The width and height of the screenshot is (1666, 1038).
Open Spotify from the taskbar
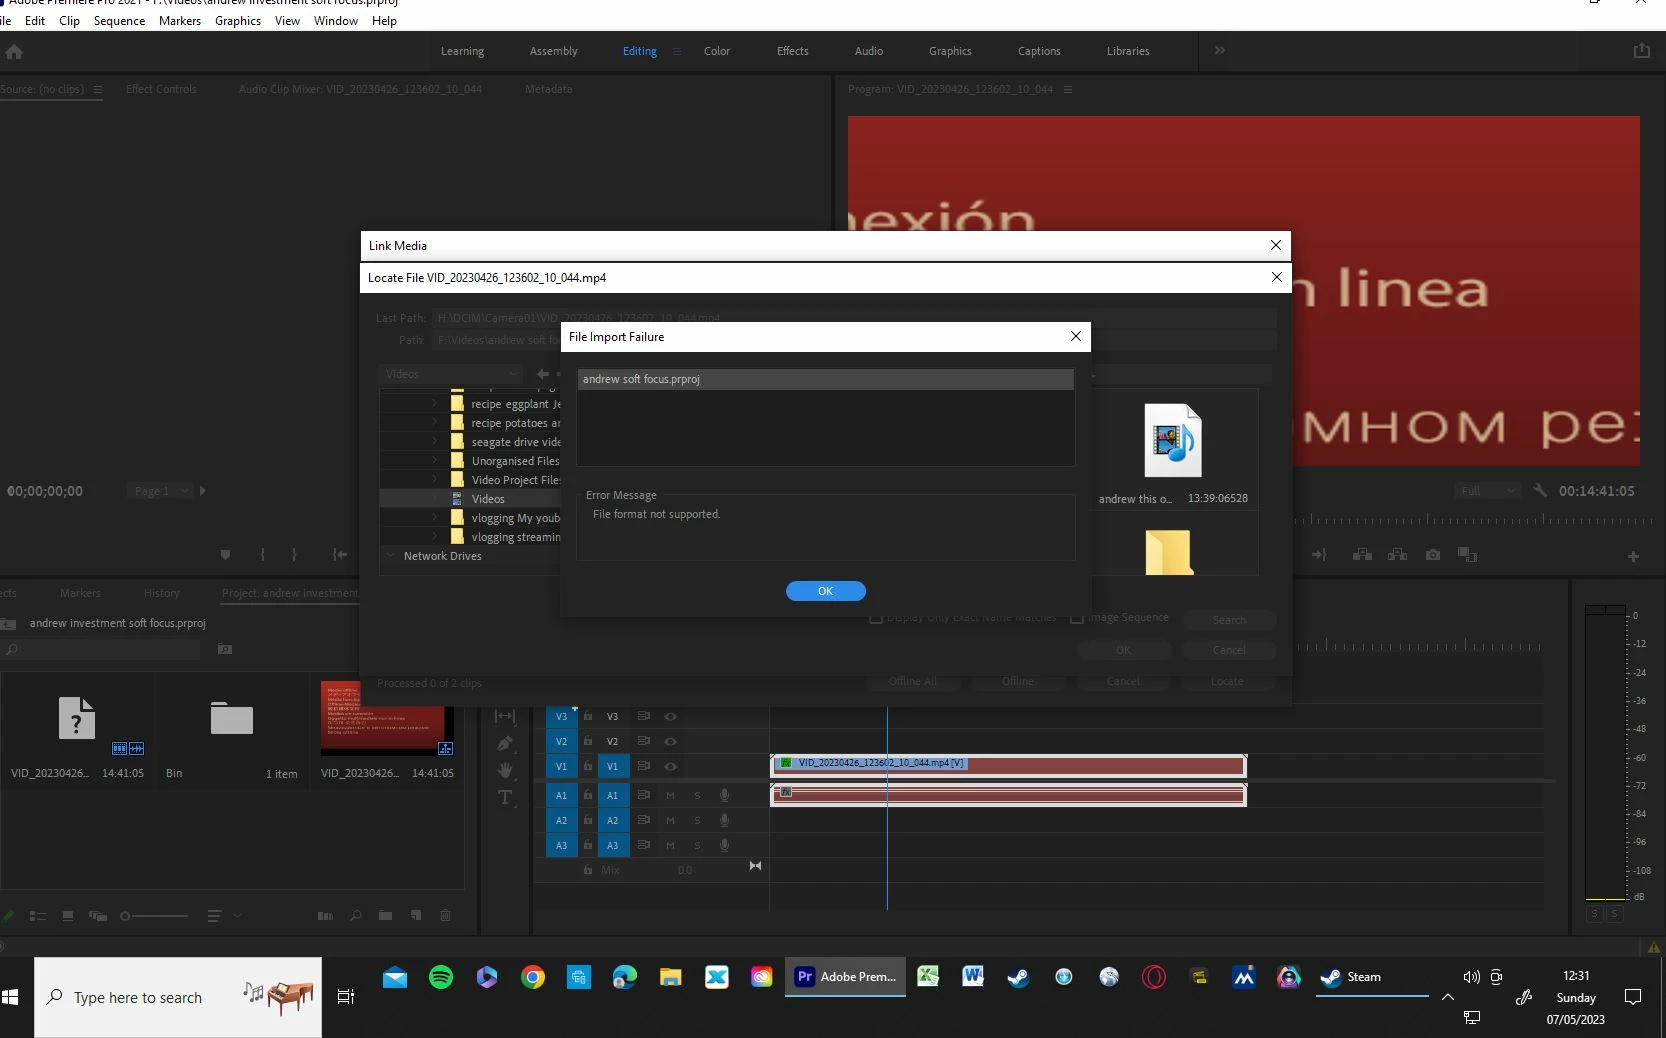(441, 977)
